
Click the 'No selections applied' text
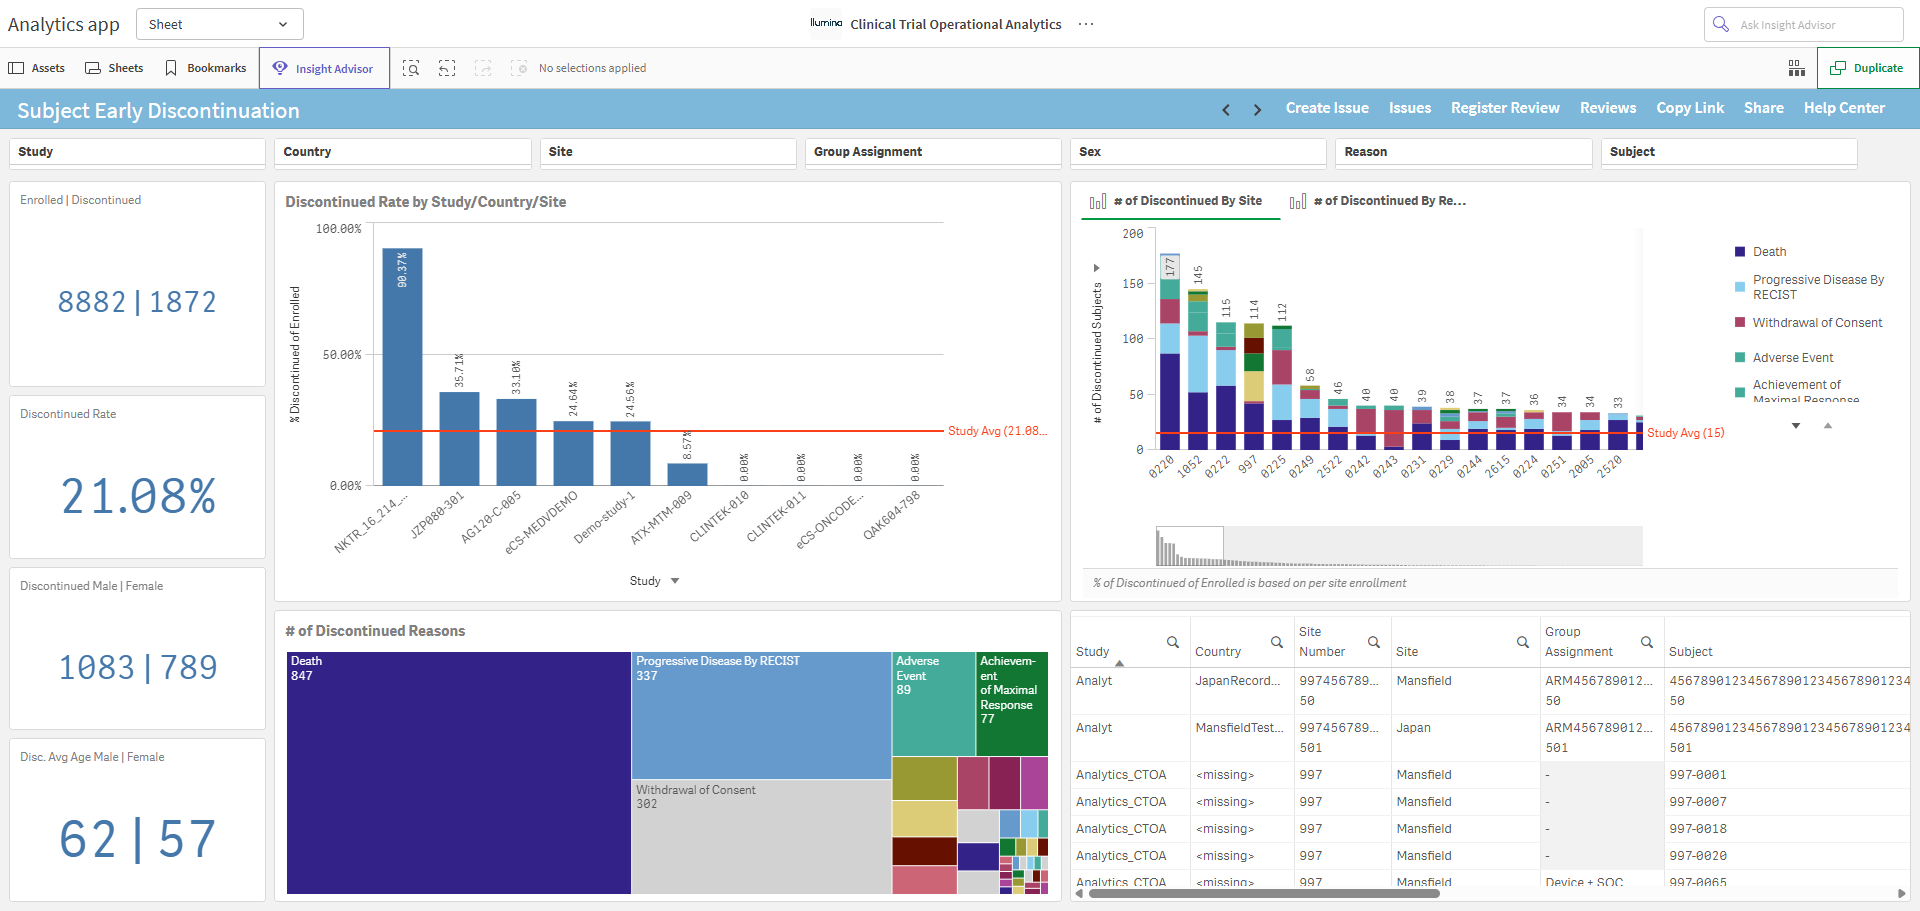pos(592,68)
